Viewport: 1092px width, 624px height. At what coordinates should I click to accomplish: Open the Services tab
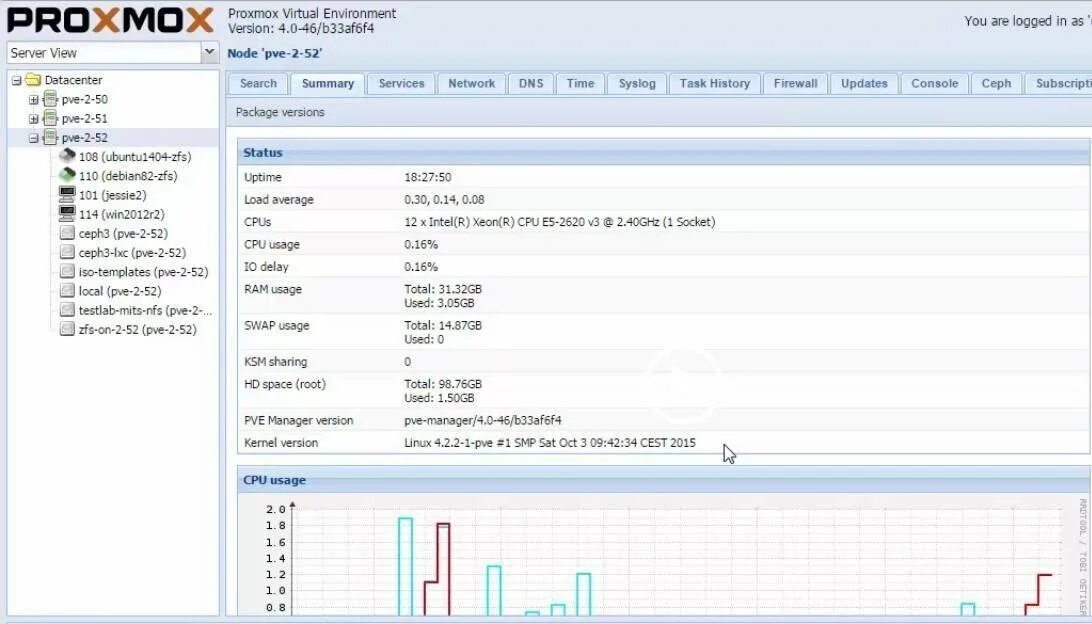[401, 84]
